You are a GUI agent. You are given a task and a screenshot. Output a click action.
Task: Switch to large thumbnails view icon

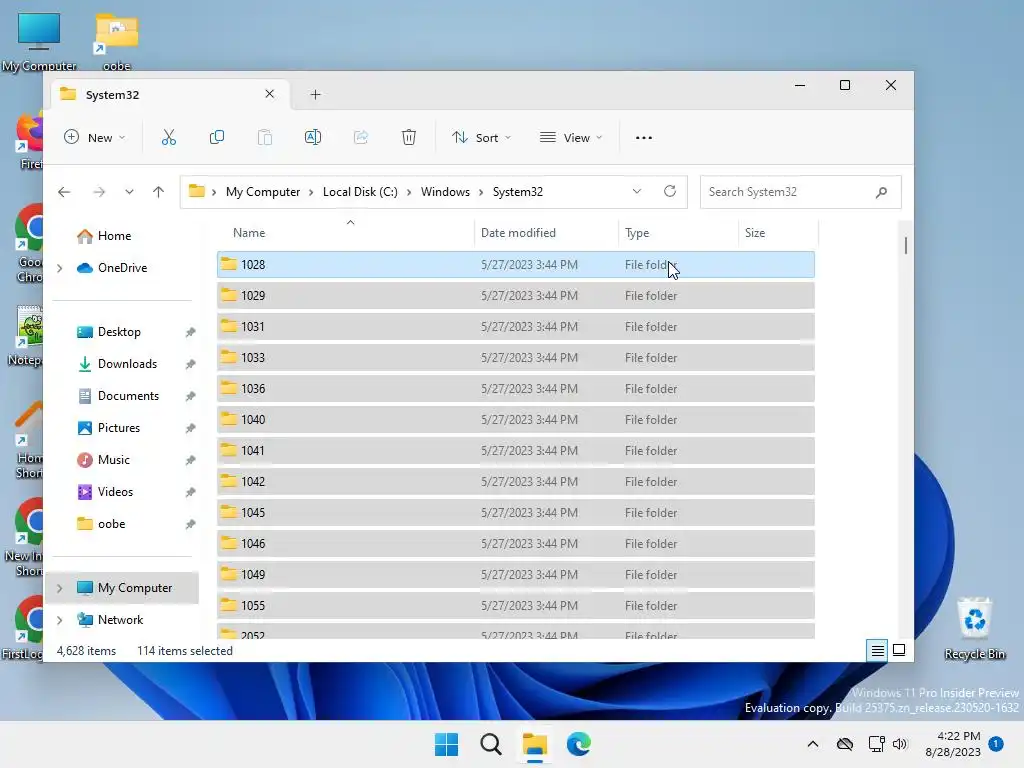(x=899, y=650)
